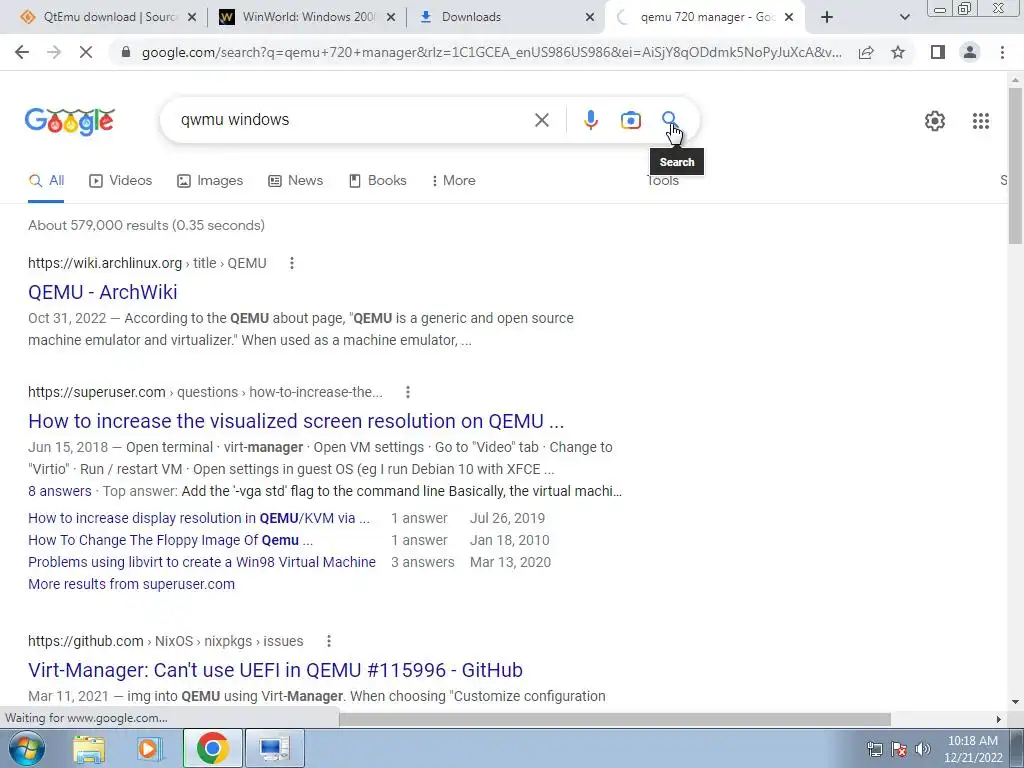Image resolution: width=1024 pixels, height=768 pixels.
Task: Close the QtEmu download tab
Action: [x=192, y=17]
